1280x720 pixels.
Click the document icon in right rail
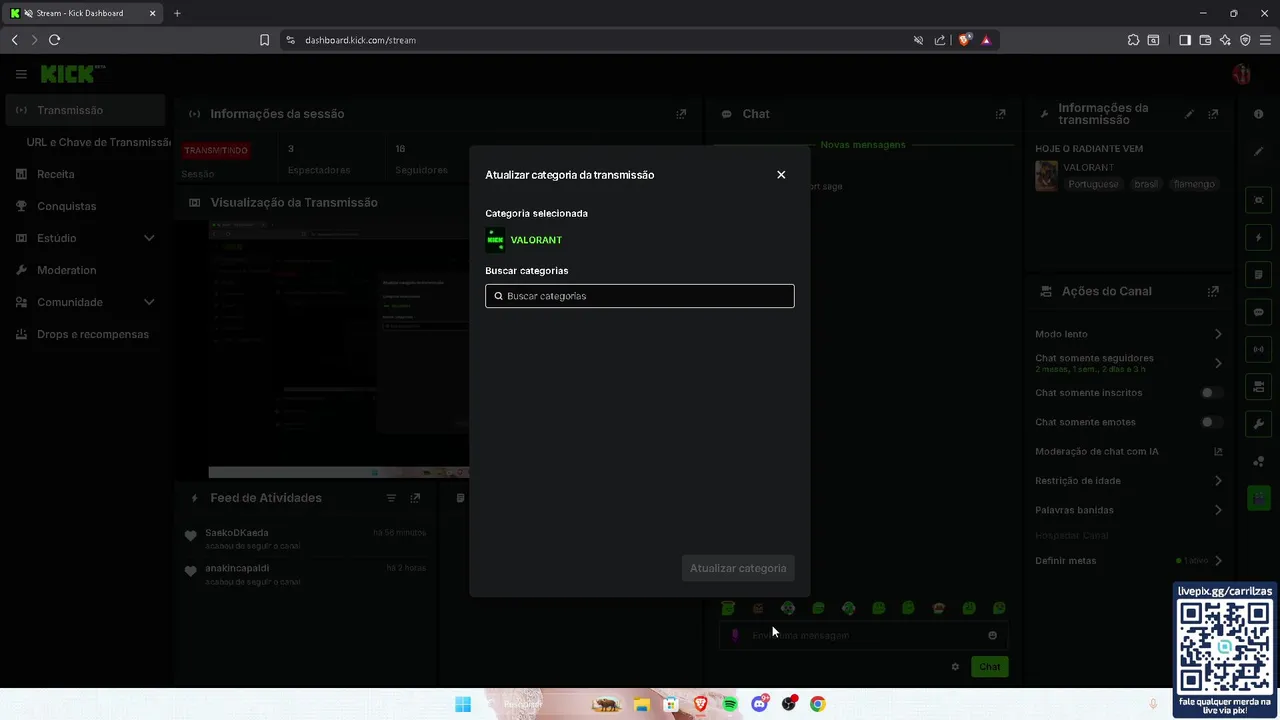point(1258,275)
